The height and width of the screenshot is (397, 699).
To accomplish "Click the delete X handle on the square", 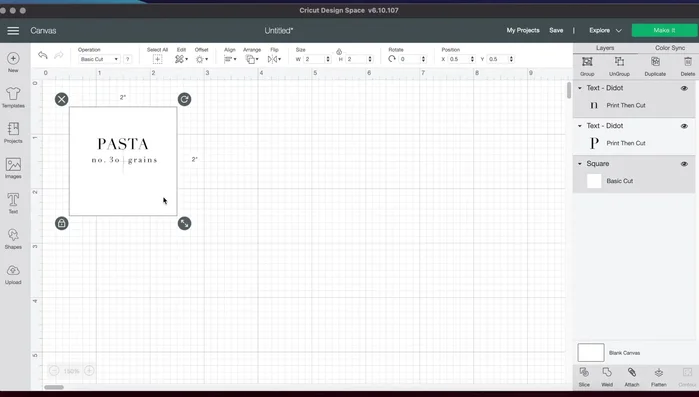I will pyautogui.click(x=62, y=99).
